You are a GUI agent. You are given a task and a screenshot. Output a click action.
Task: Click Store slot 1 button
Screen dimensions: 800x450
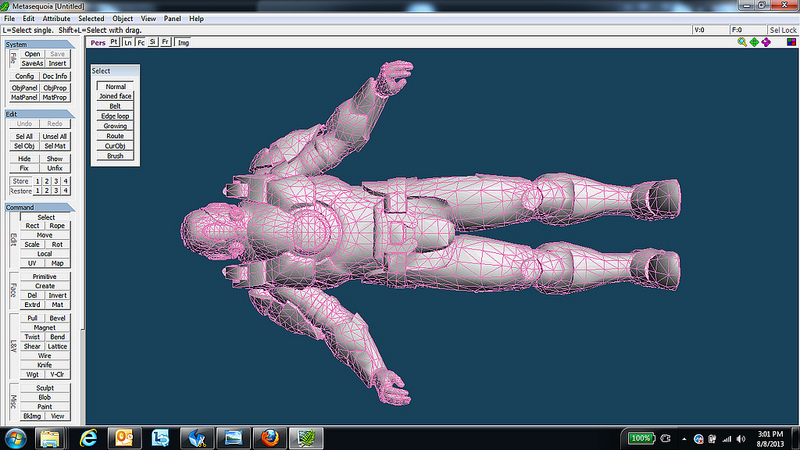coord(37,181)
